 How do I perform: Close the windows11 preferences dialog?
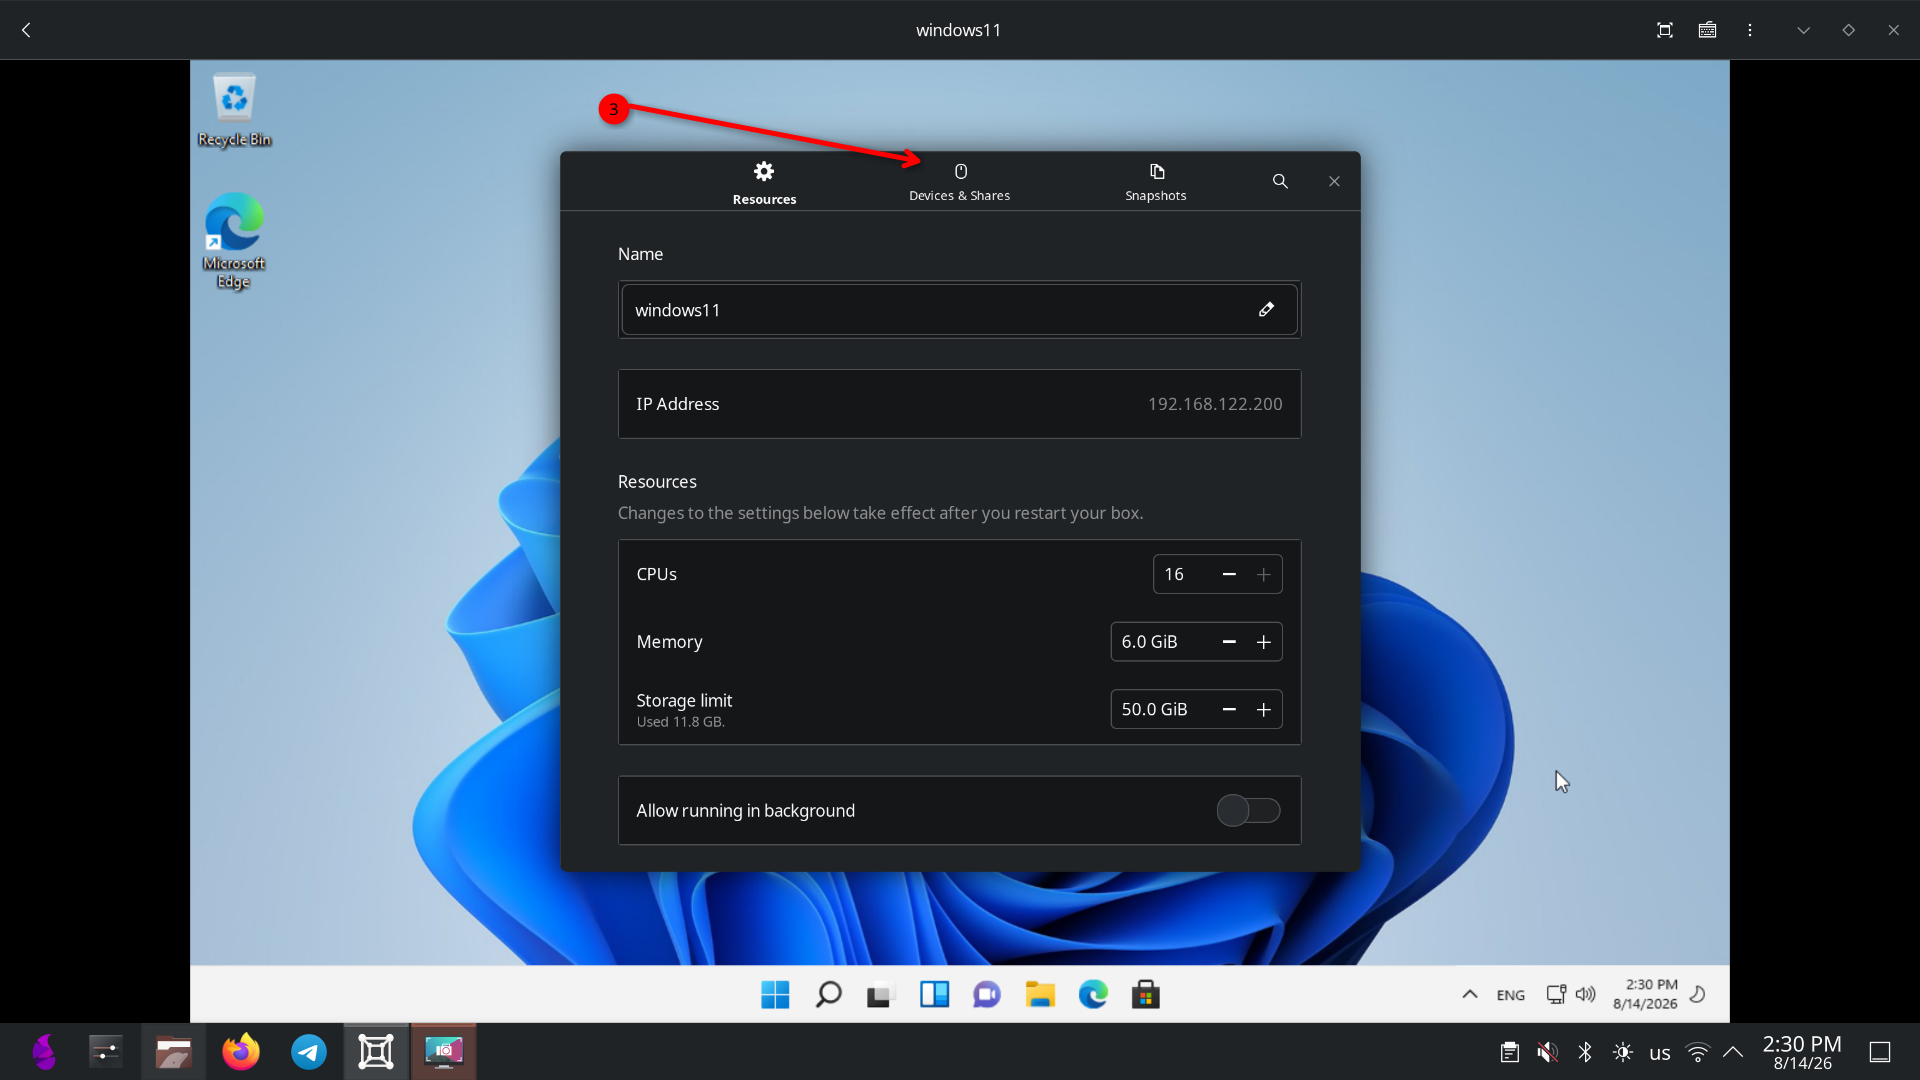pyautogui.click(x=1334, y=181)
